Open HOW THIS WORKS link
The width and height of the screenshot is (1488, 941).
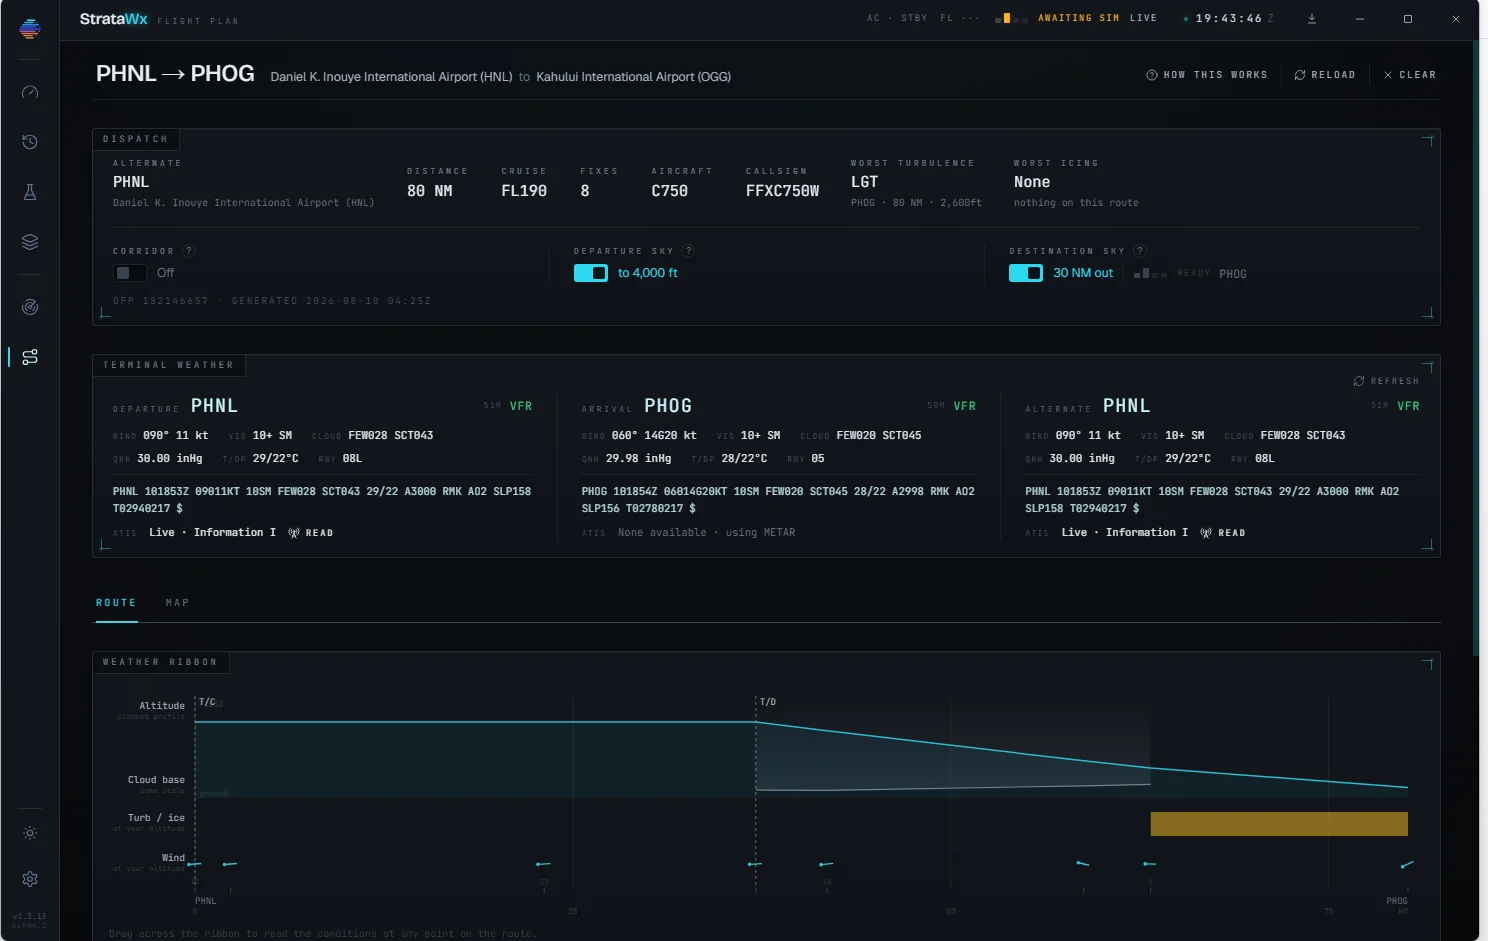click(x=1207, y=75)
